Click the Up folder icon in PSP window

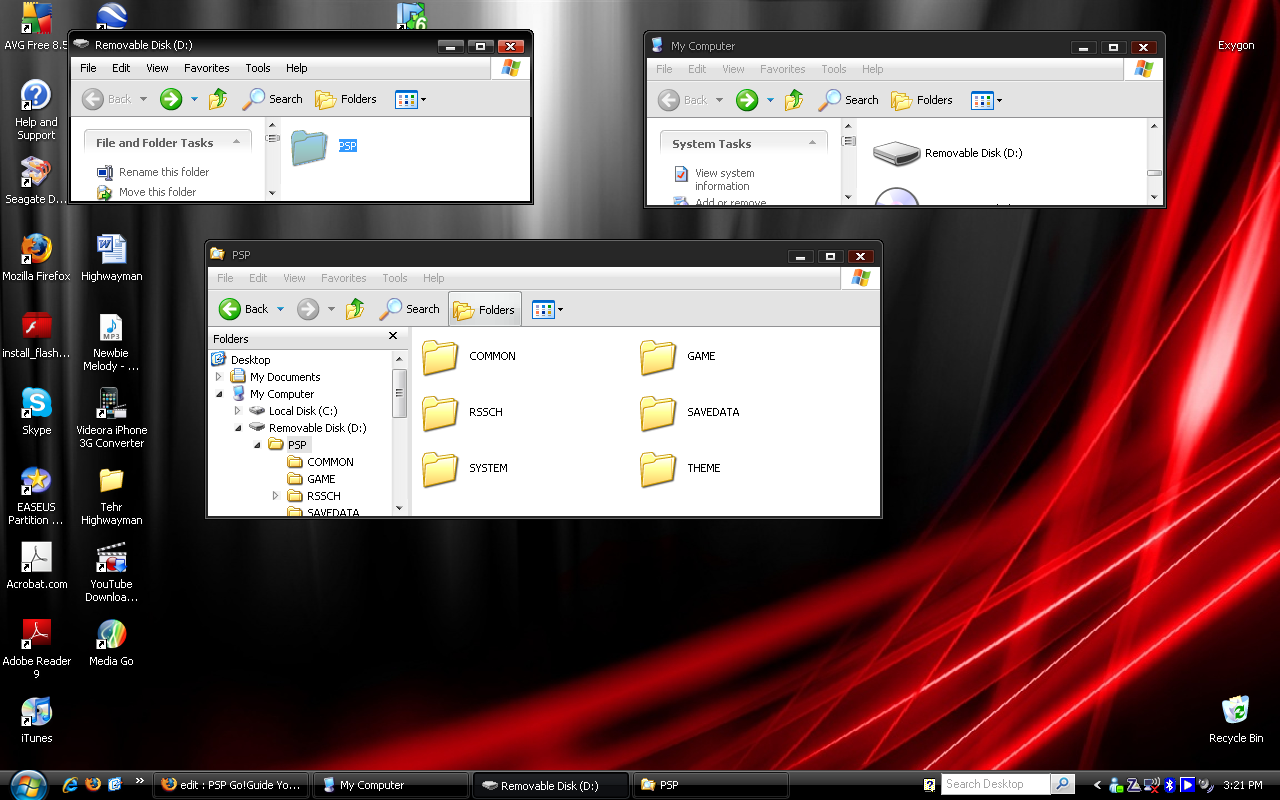355,309
